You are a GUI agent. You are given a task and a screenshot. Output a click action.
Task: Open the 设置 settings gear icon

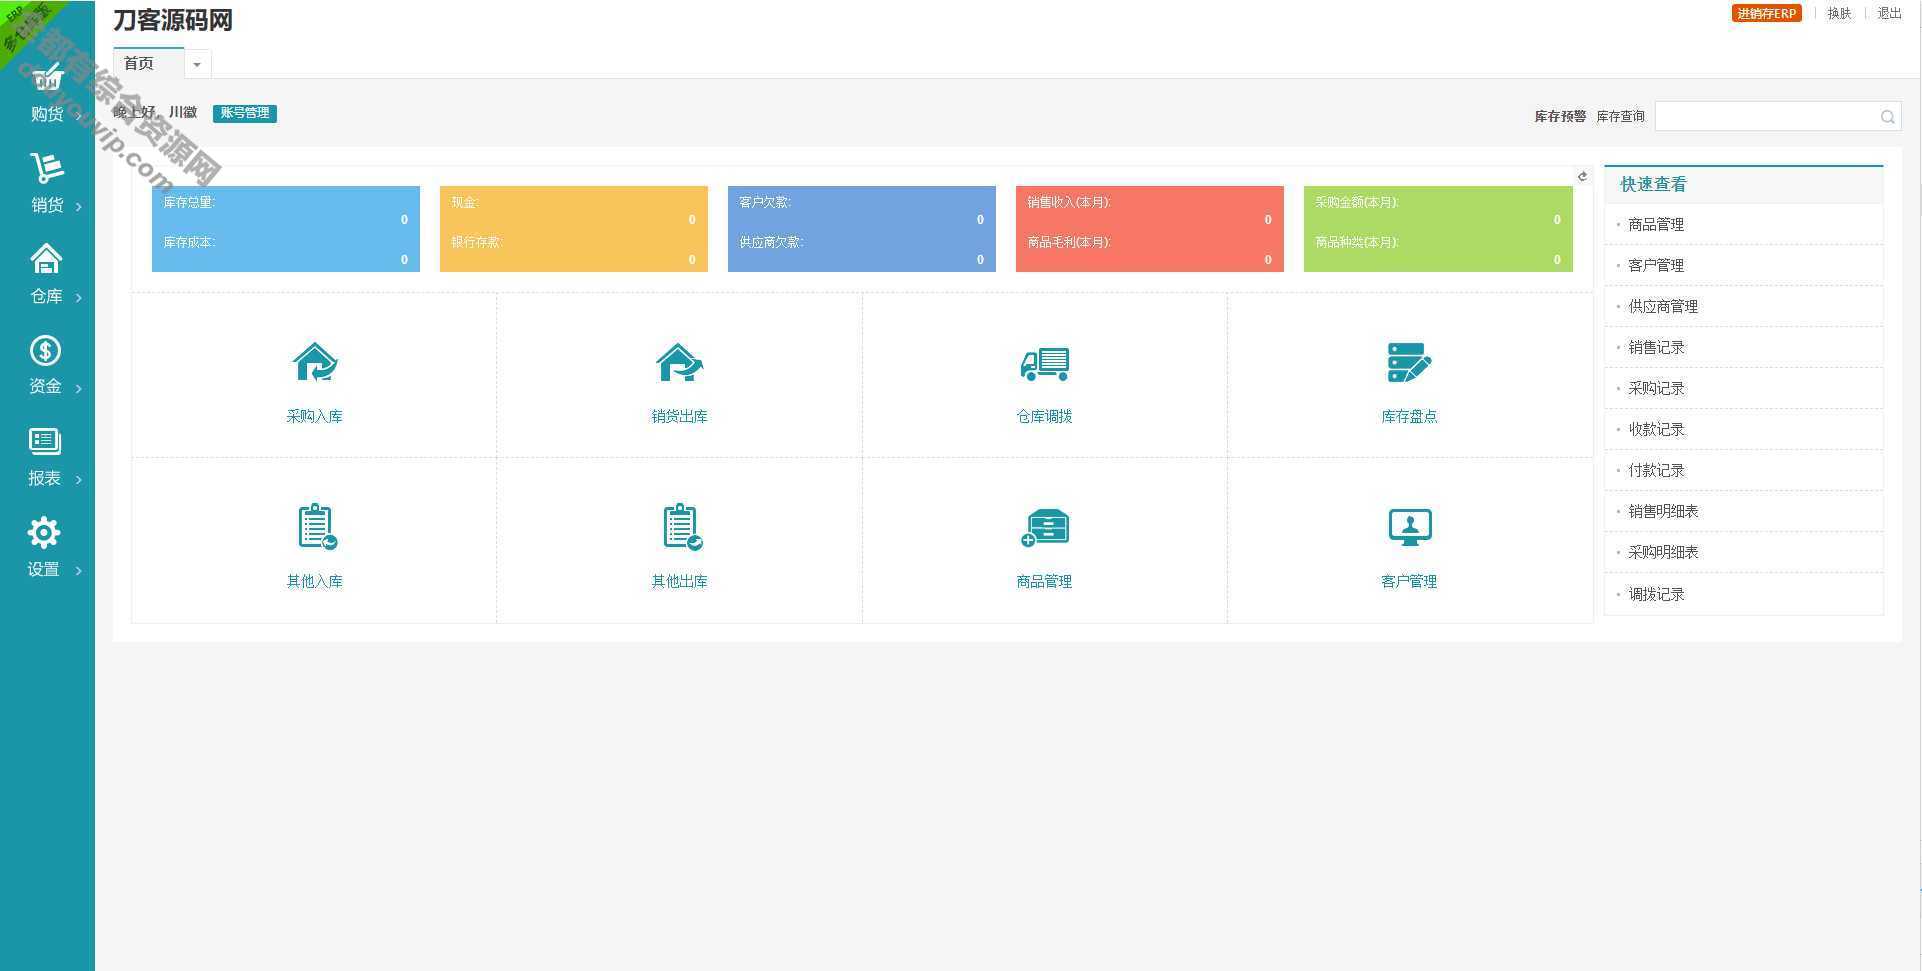click(x=44, y=532)
